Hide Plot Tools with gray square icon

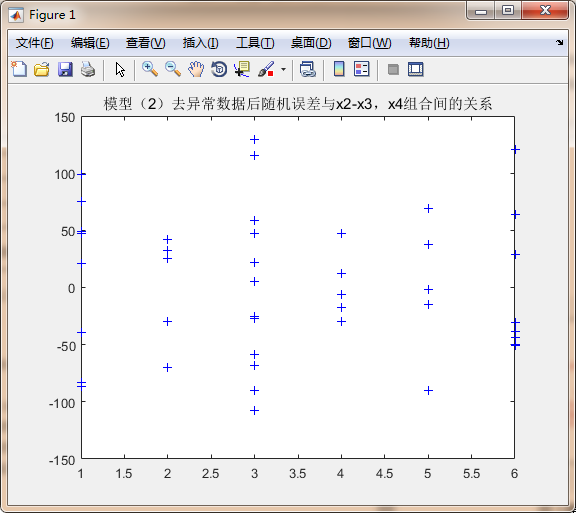tap(393, 69)
